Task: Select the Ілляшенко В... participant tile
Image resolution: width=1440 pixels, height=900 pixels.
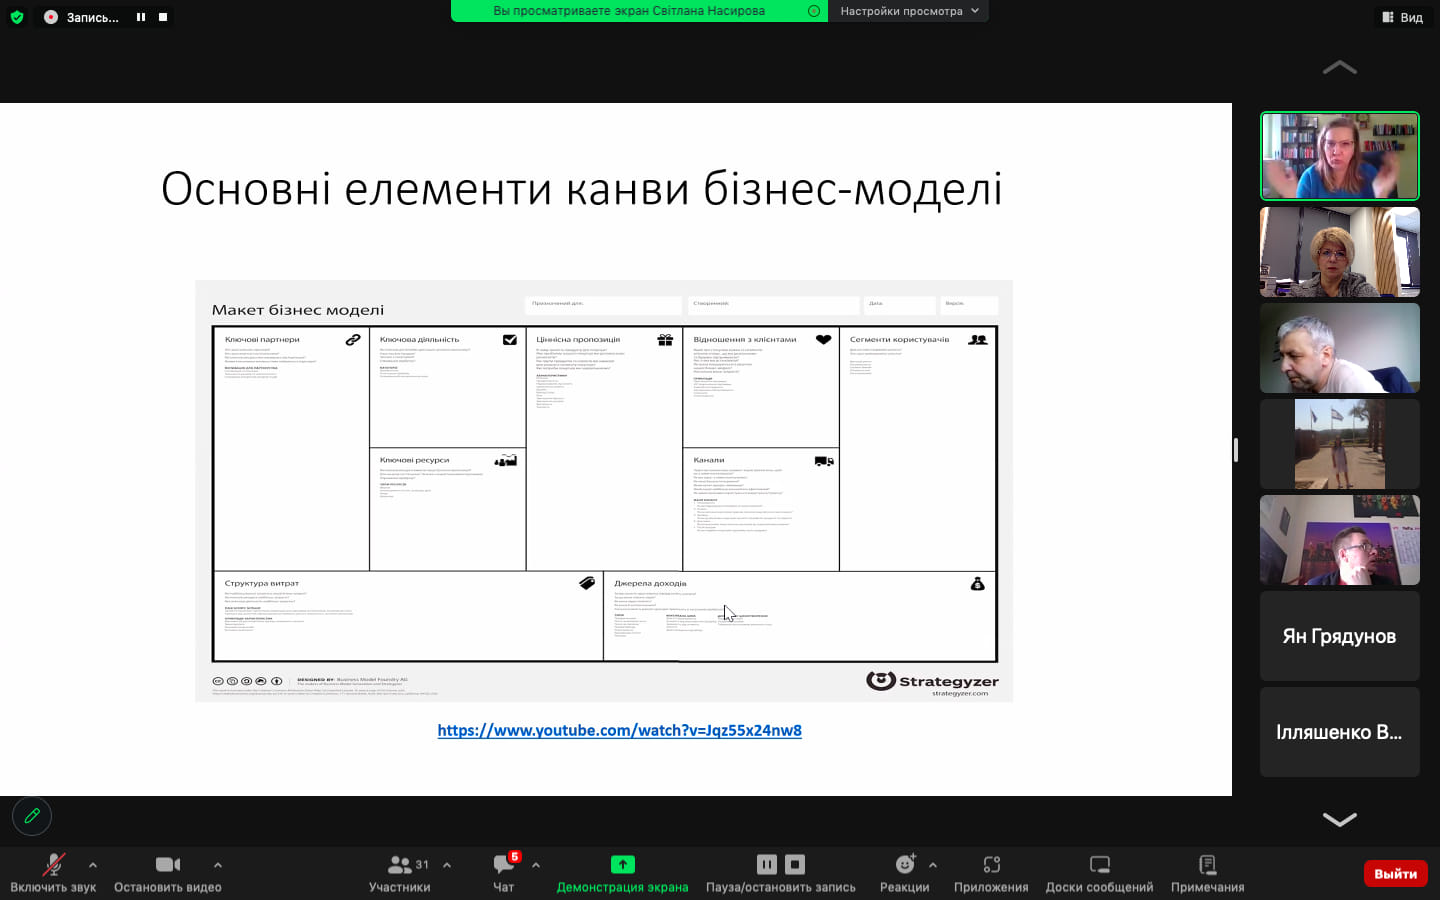Action: 1340,732
